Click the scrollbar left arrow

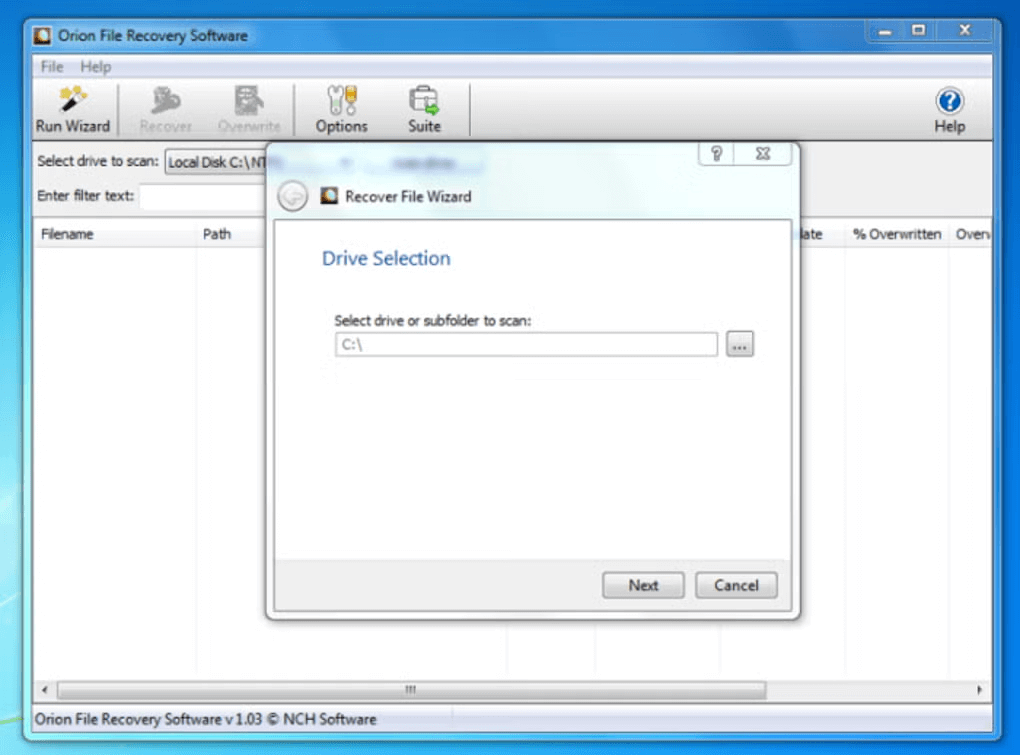44,689
